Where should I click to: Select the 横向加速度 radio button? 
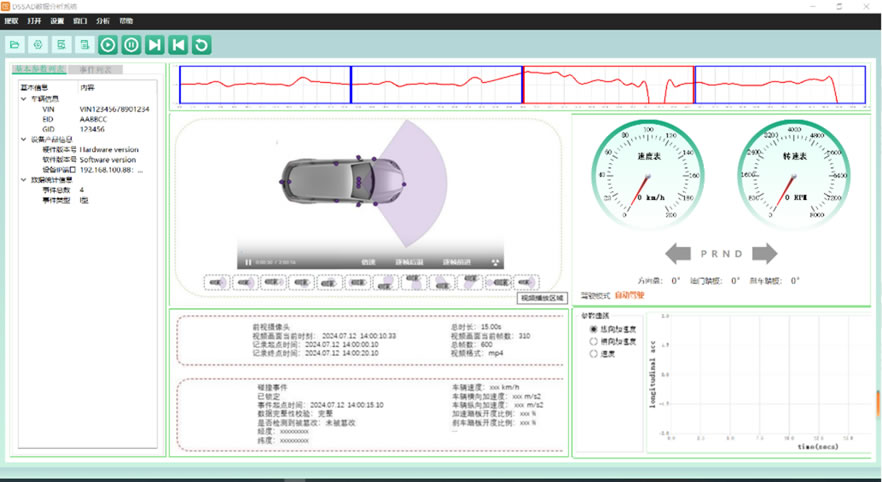(593, 341)
